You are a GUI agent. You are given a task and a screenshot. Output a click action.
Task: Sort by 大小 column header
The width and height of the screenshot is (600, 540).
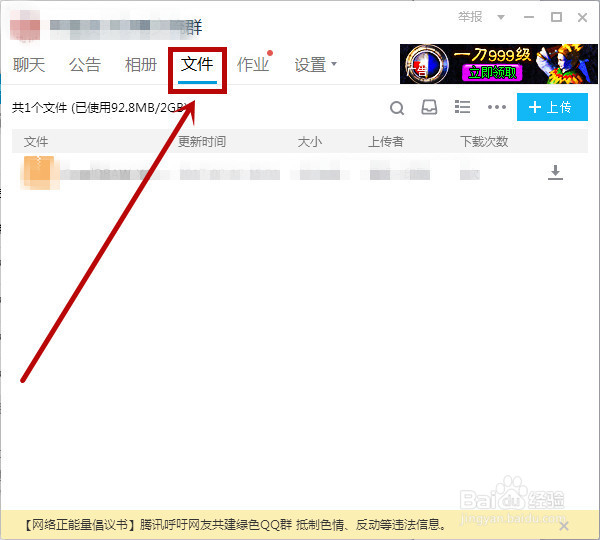tap(310, 142)
